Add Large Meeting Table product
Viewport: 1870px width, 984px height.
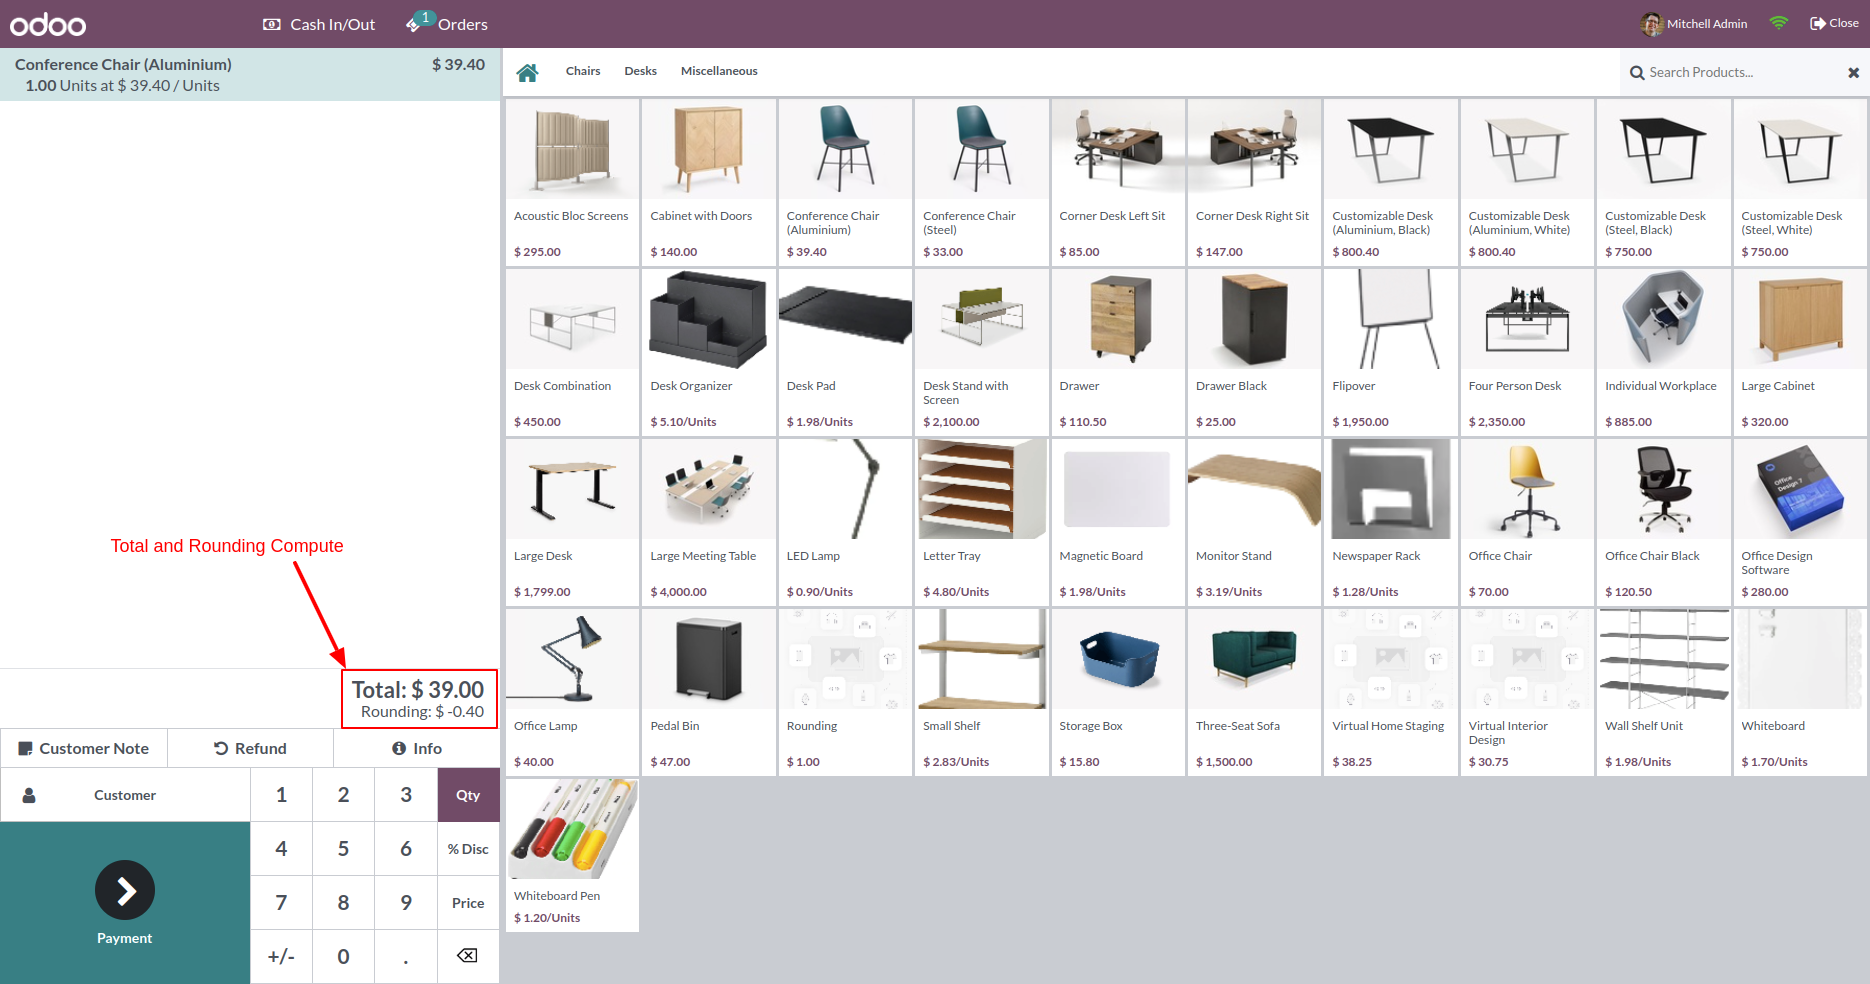coord(709,522)
